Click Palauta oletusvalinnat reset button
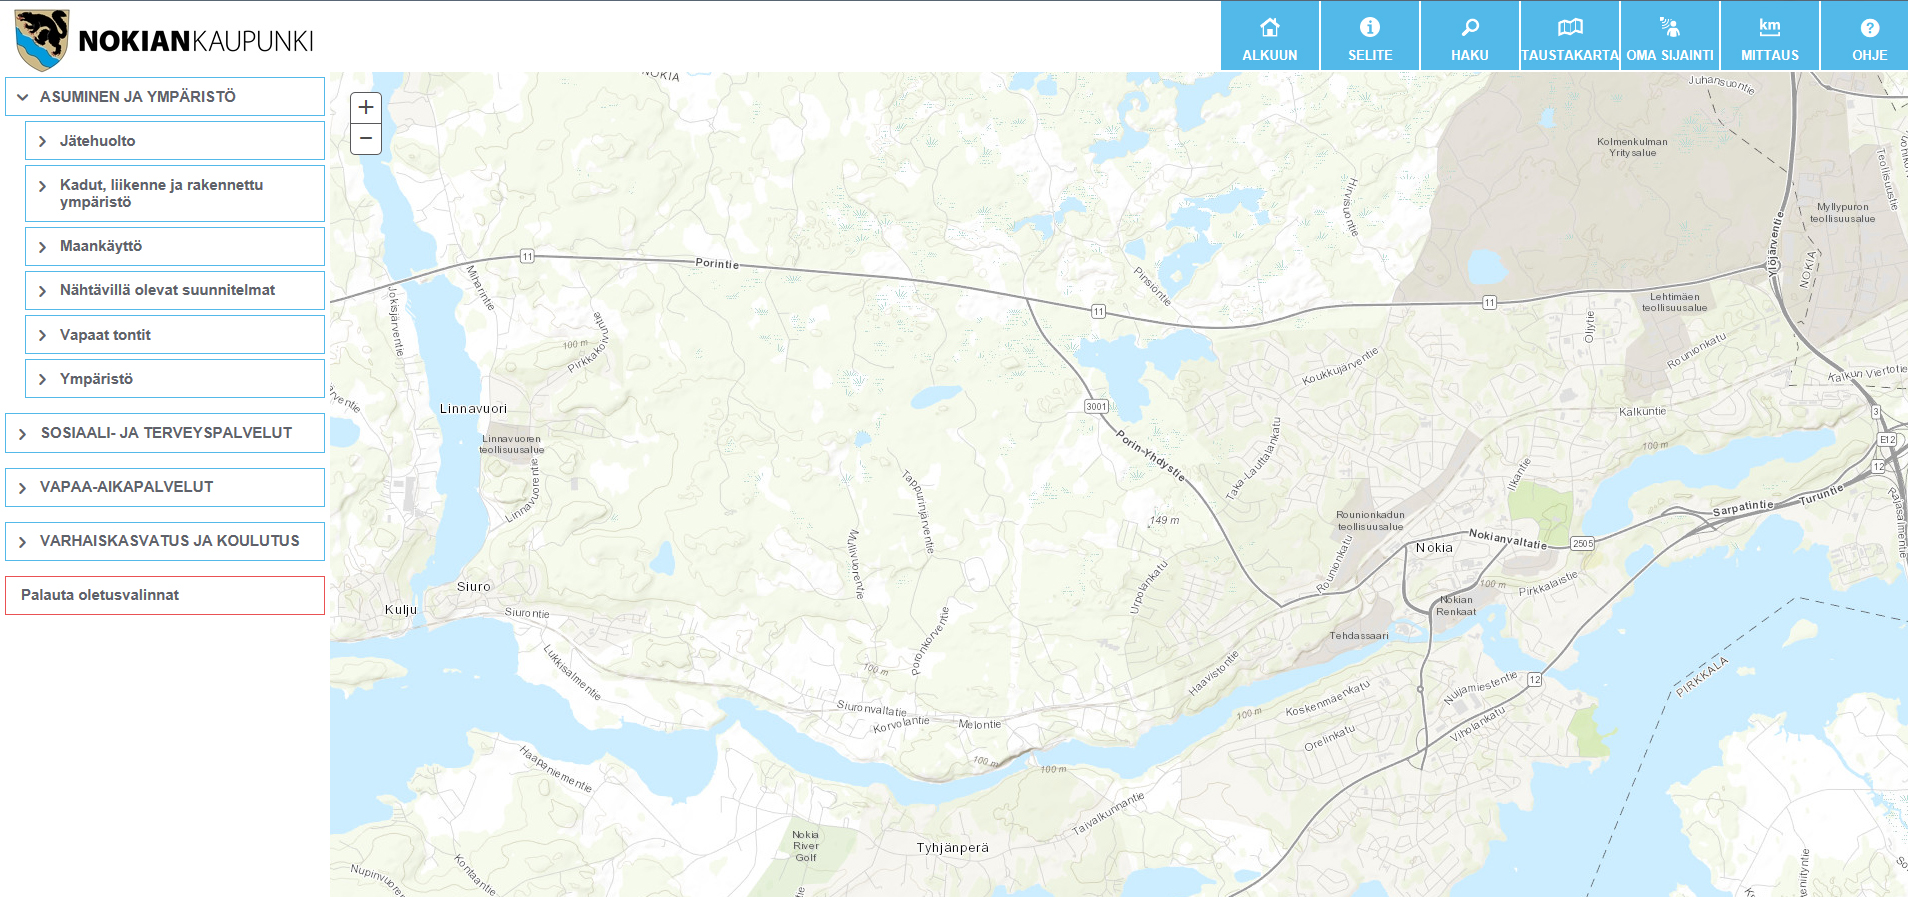 click(165, 595)
